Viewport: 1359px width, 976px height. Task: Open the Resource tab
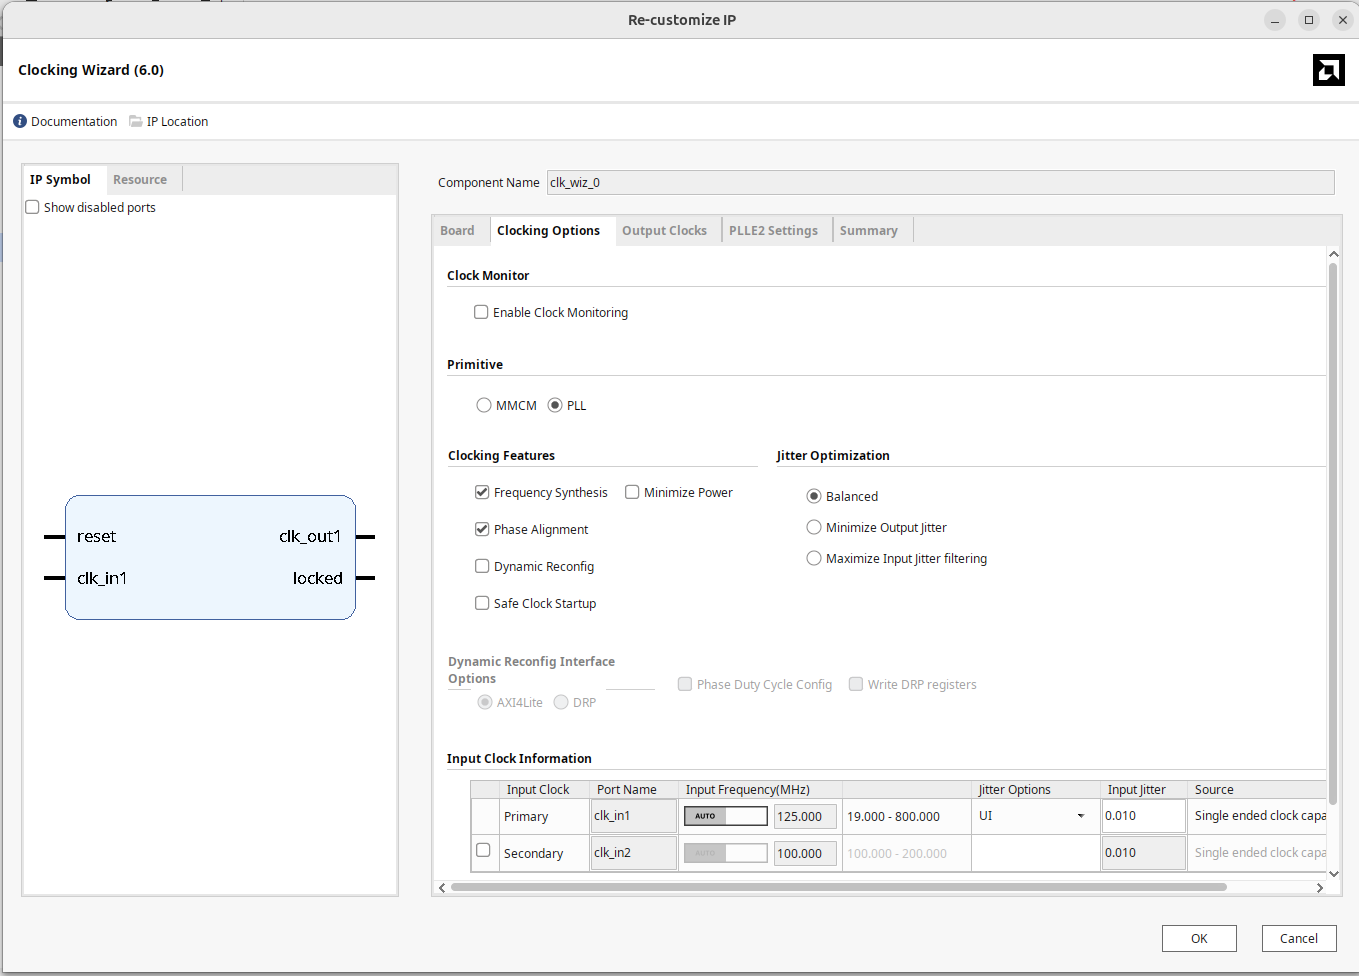(140, 180)
